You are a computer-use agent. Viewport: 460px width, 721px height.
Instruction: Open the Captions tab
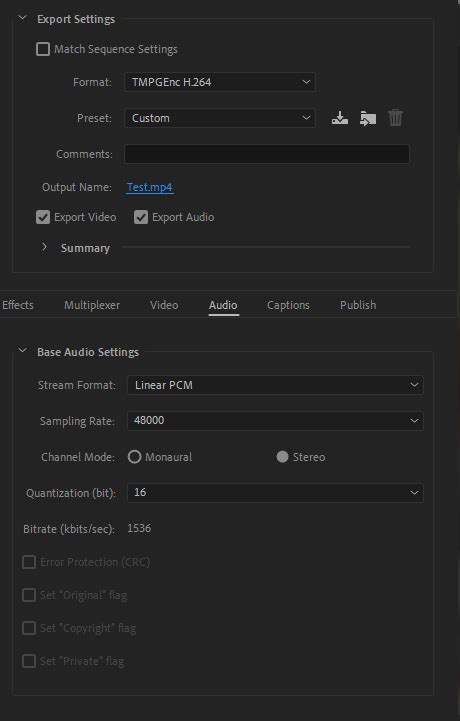pos(288,305)
